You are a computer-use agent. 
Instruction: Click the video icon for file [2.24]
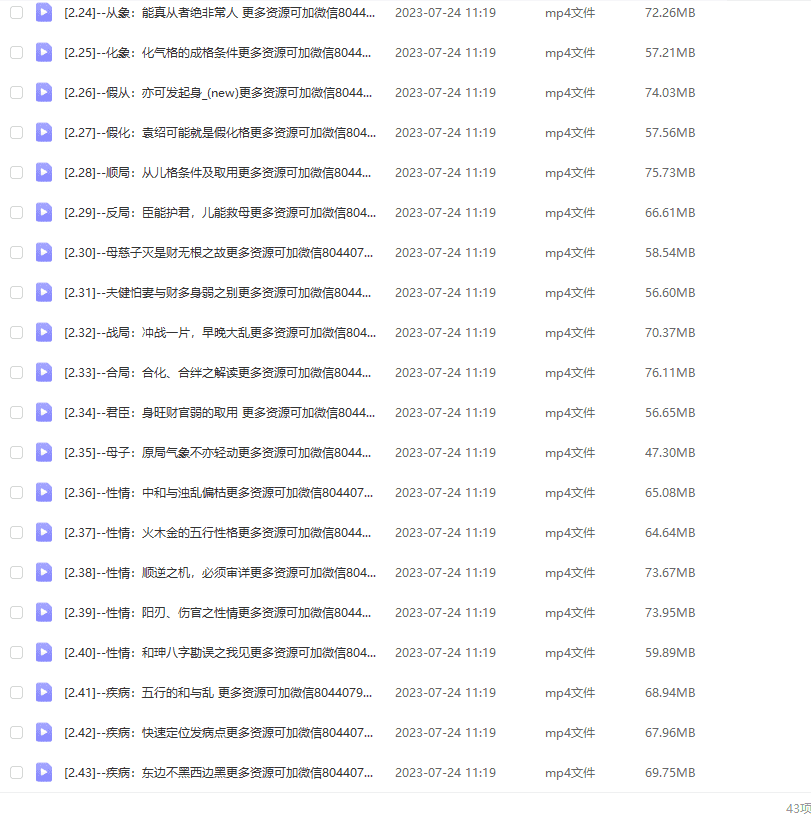click(44, 12)
